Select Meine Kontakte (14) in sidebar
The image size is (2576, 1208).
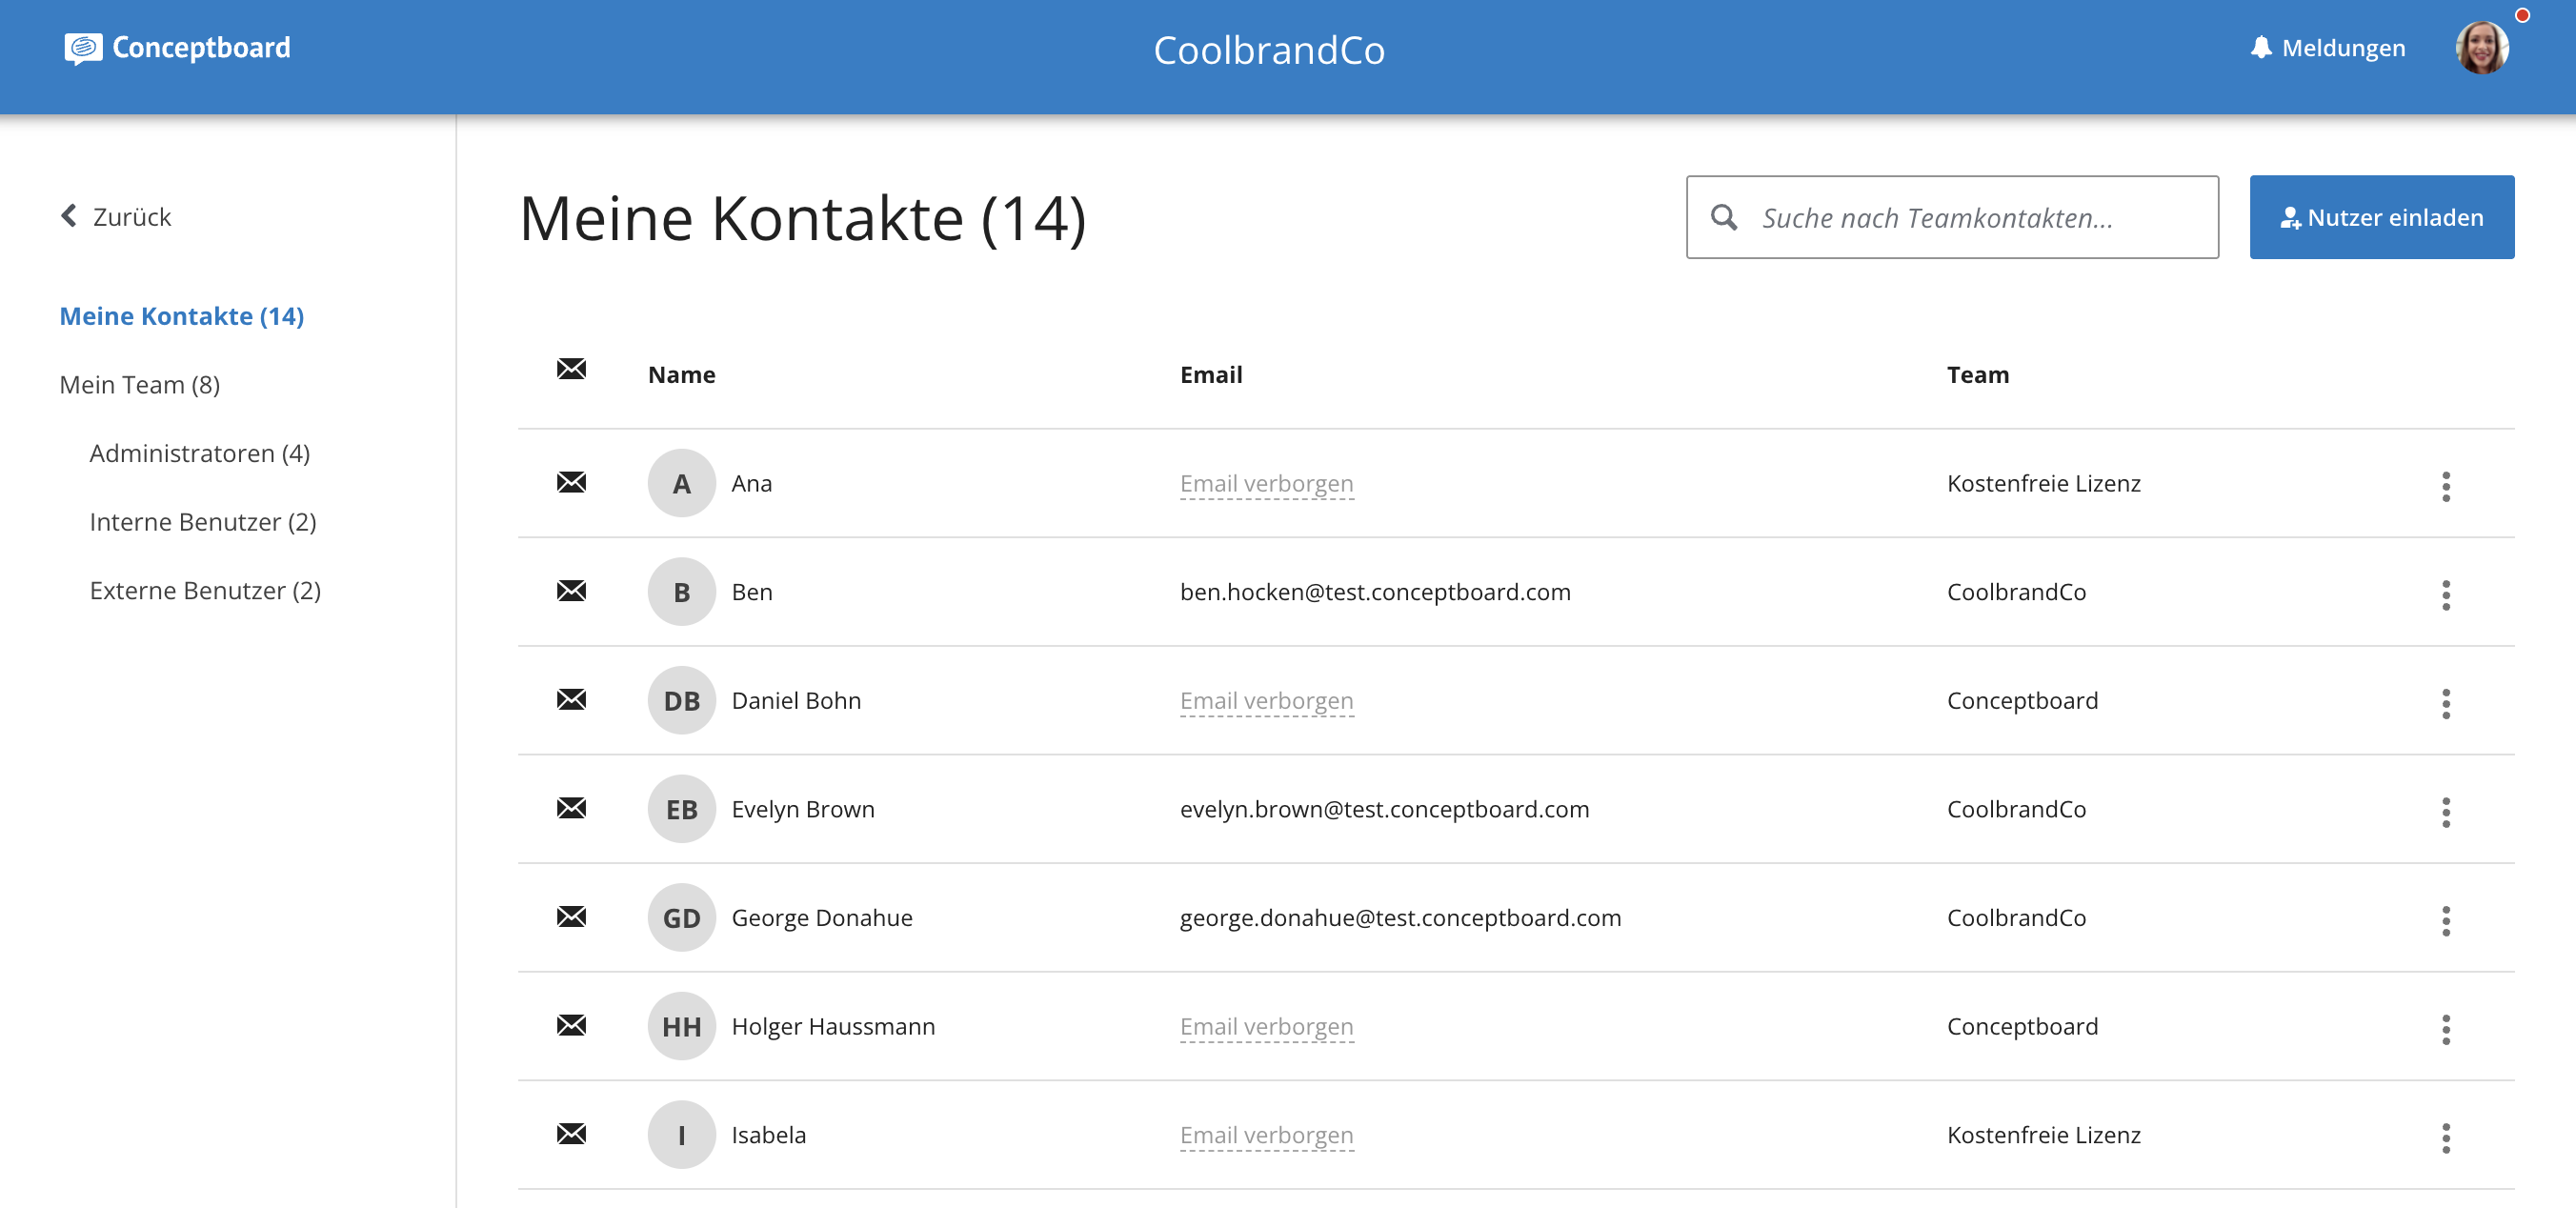[181, 316]
